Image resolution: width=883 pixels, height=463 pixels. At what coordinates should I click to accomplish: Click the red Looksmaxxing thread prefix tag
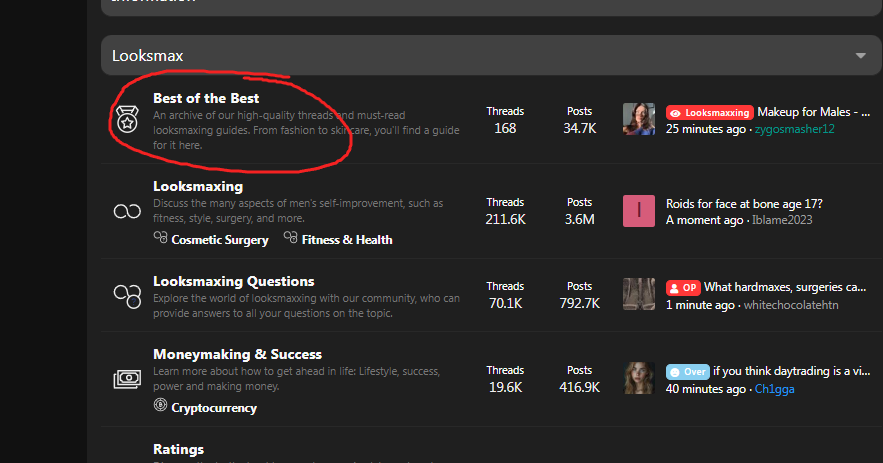tap(709, 113)
